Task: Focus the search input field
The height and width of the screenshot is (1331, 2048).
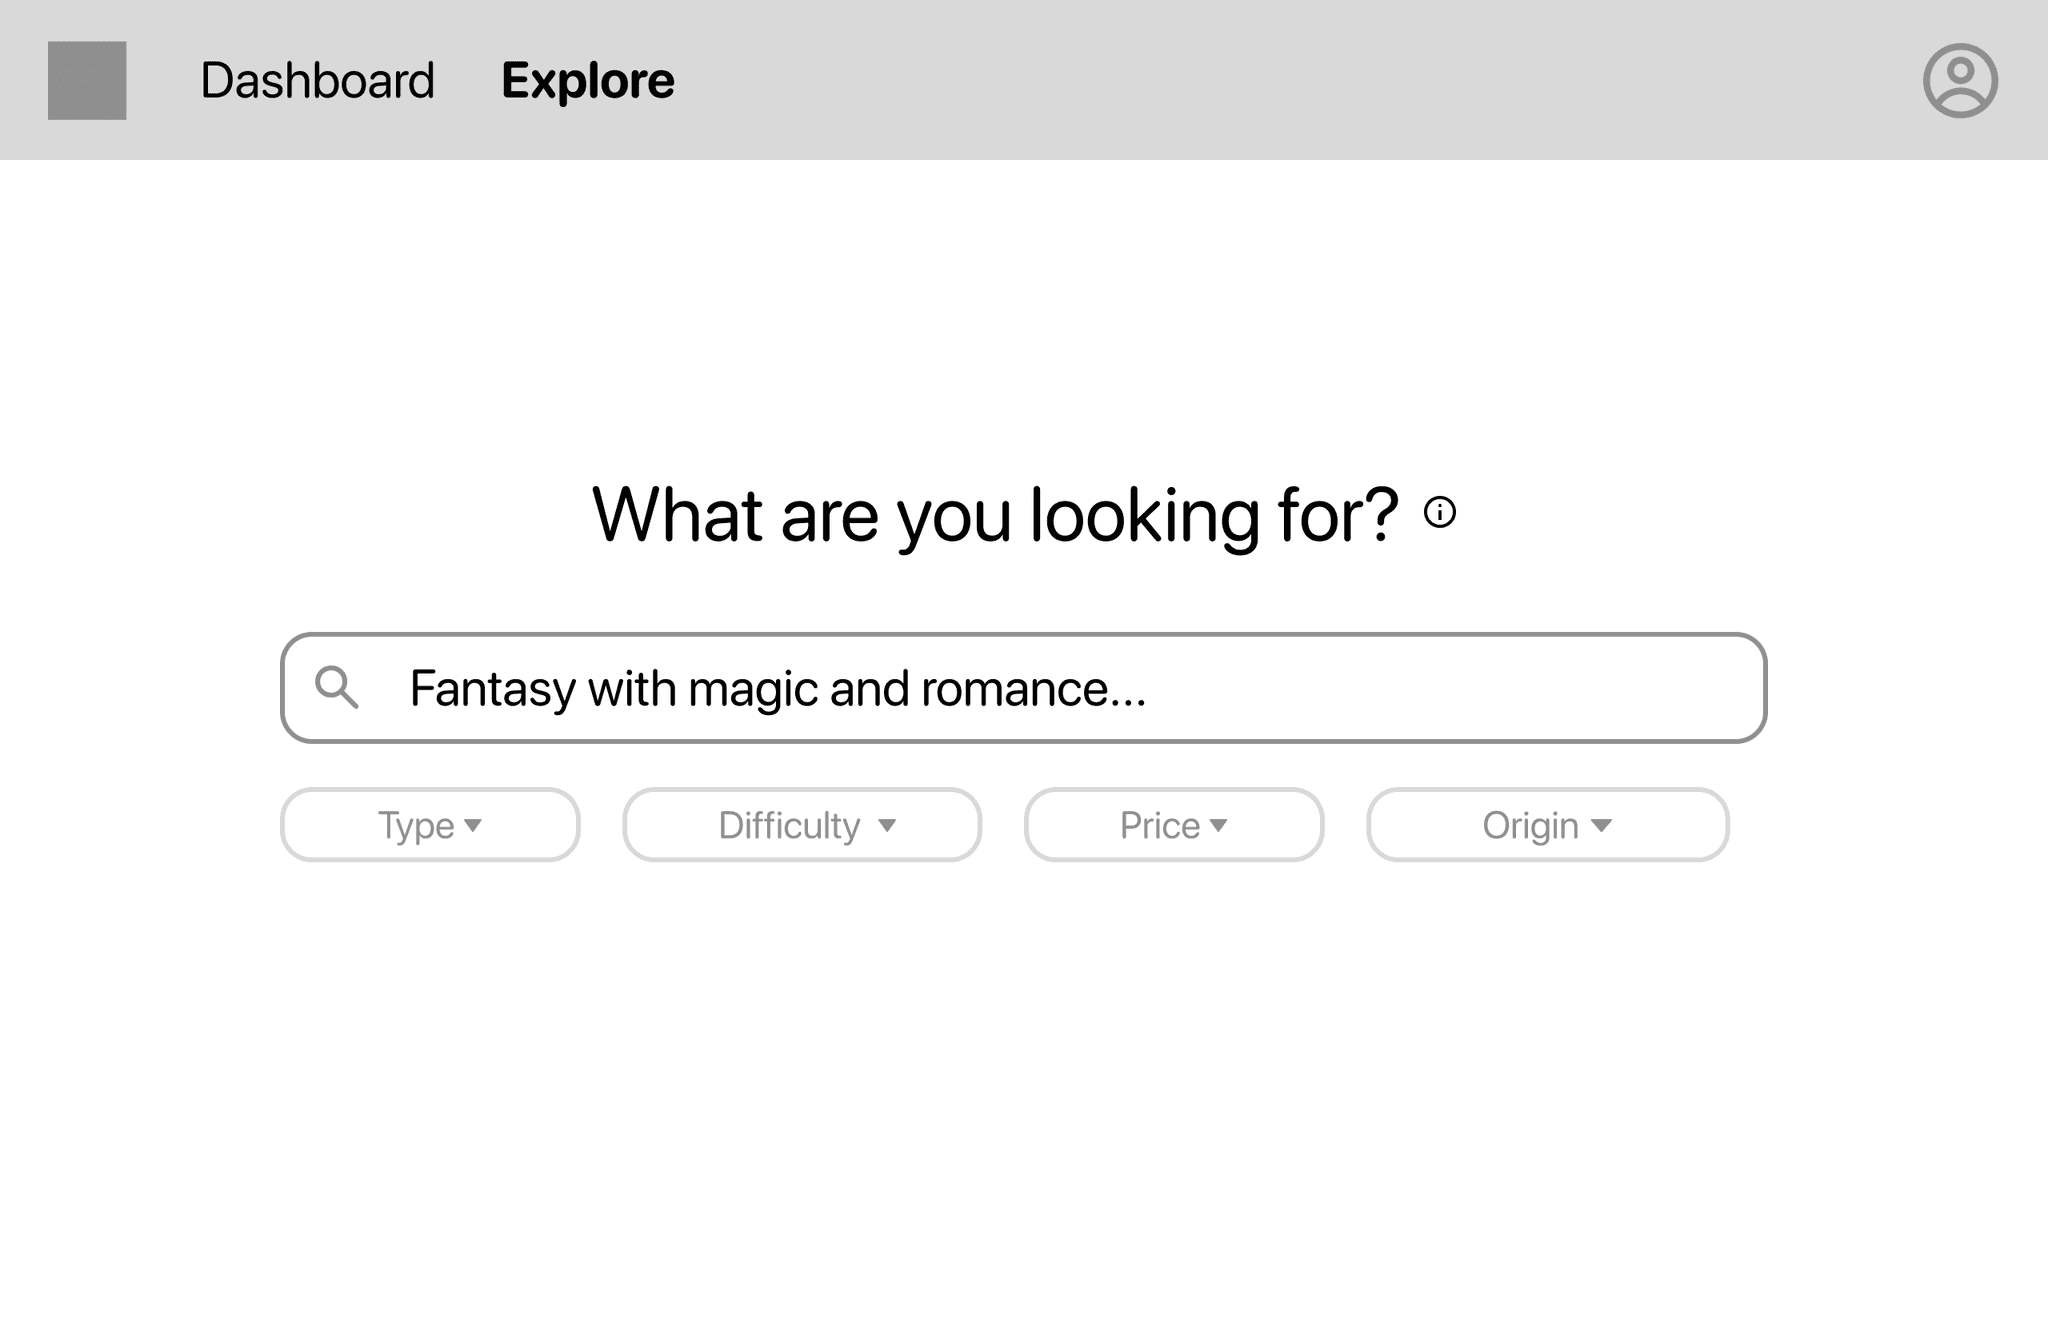Action: (1023, 688)
